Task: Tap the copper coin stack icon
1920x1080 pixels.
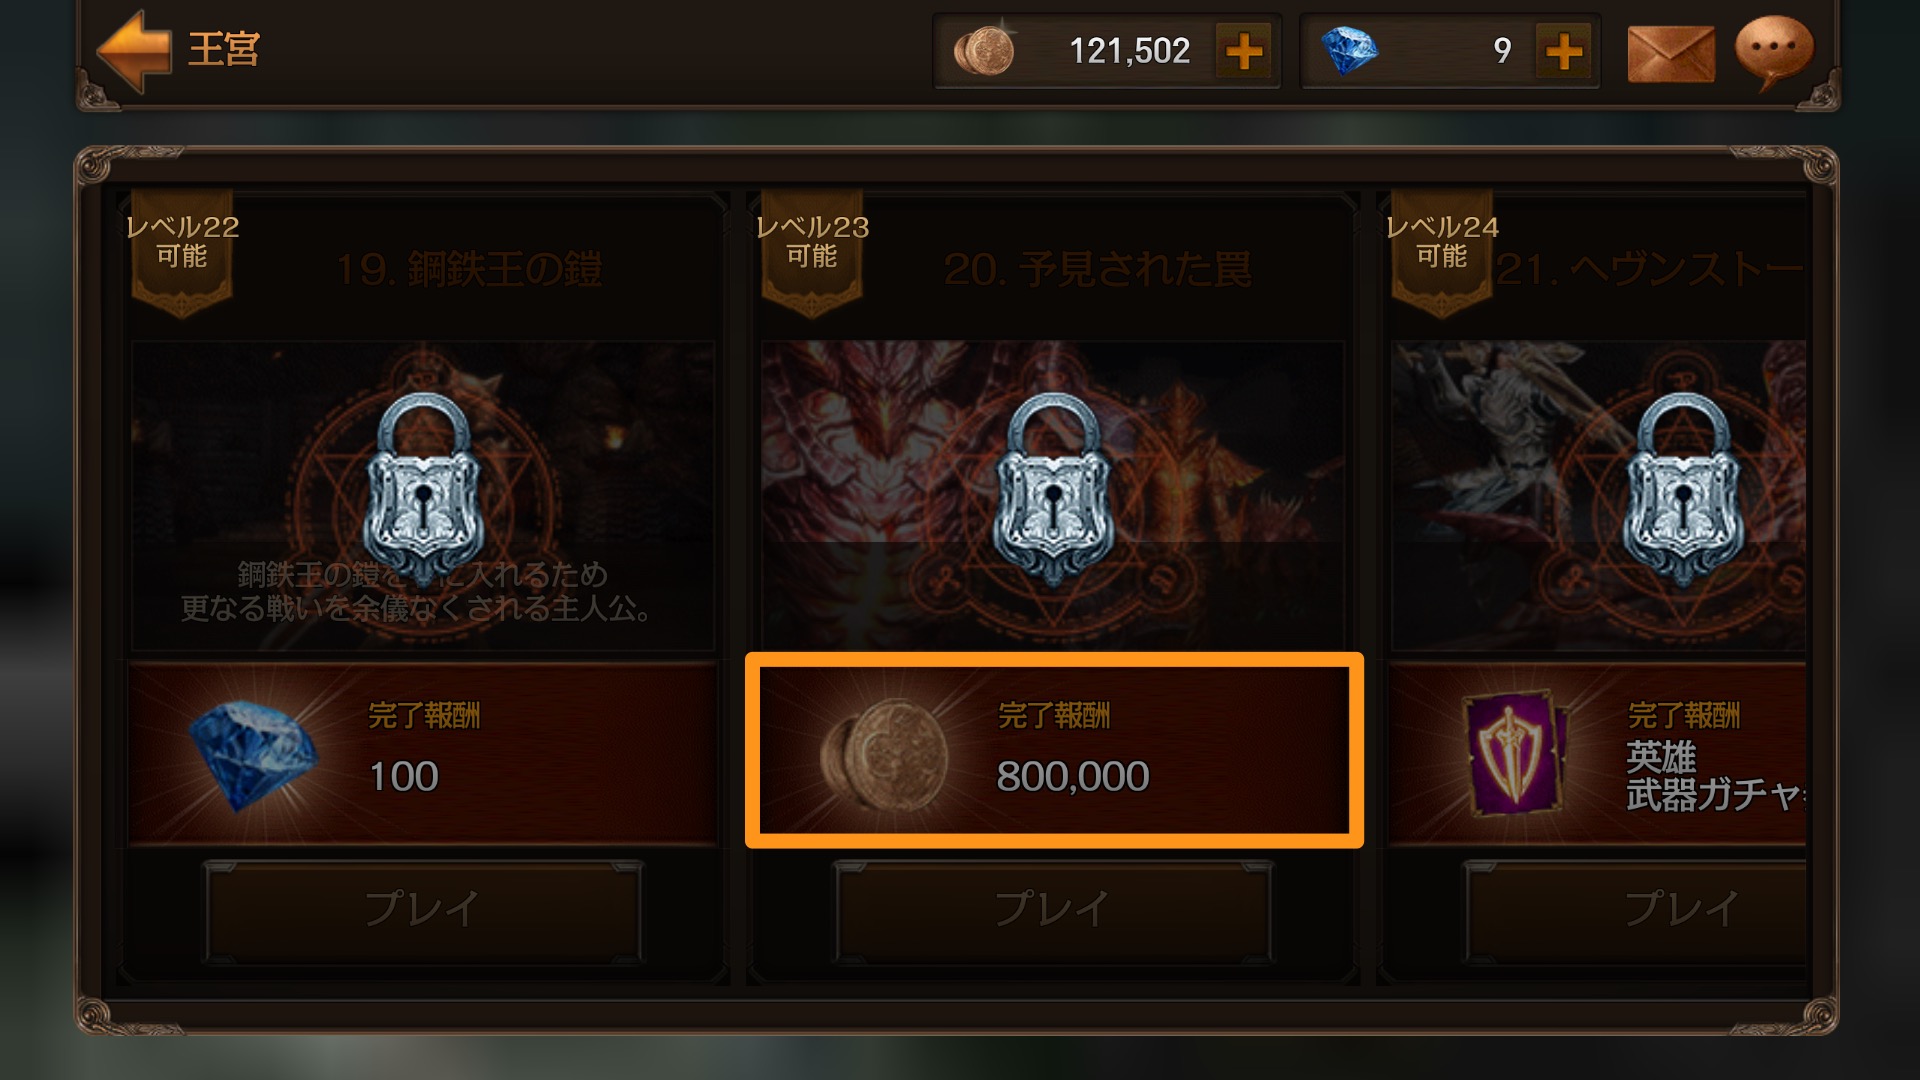Action: [x=984, y=51]
